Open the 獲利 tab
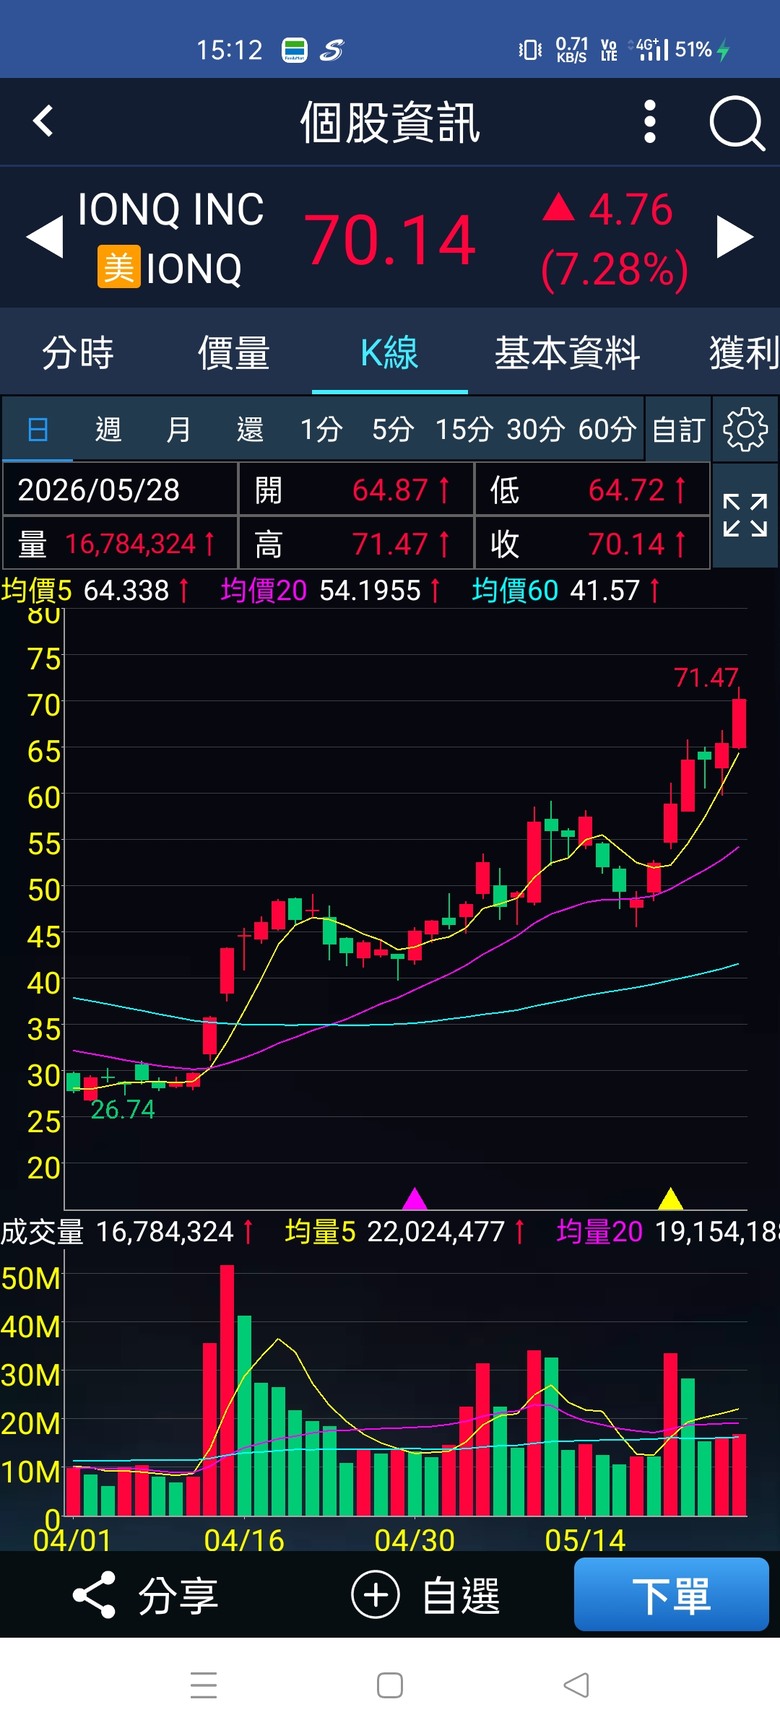Screen dimensions: 780x1733 (x=744, y=353)
